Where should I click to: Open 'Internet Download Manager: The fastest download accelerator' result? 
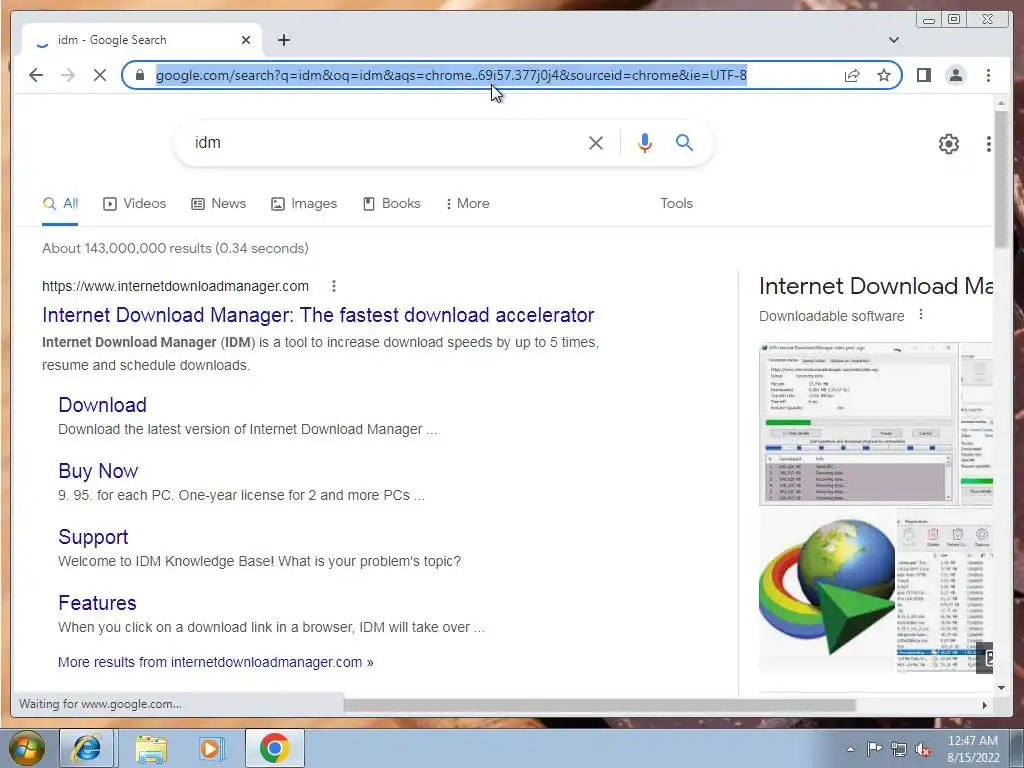pyautogui.click(x=318, y=315)
